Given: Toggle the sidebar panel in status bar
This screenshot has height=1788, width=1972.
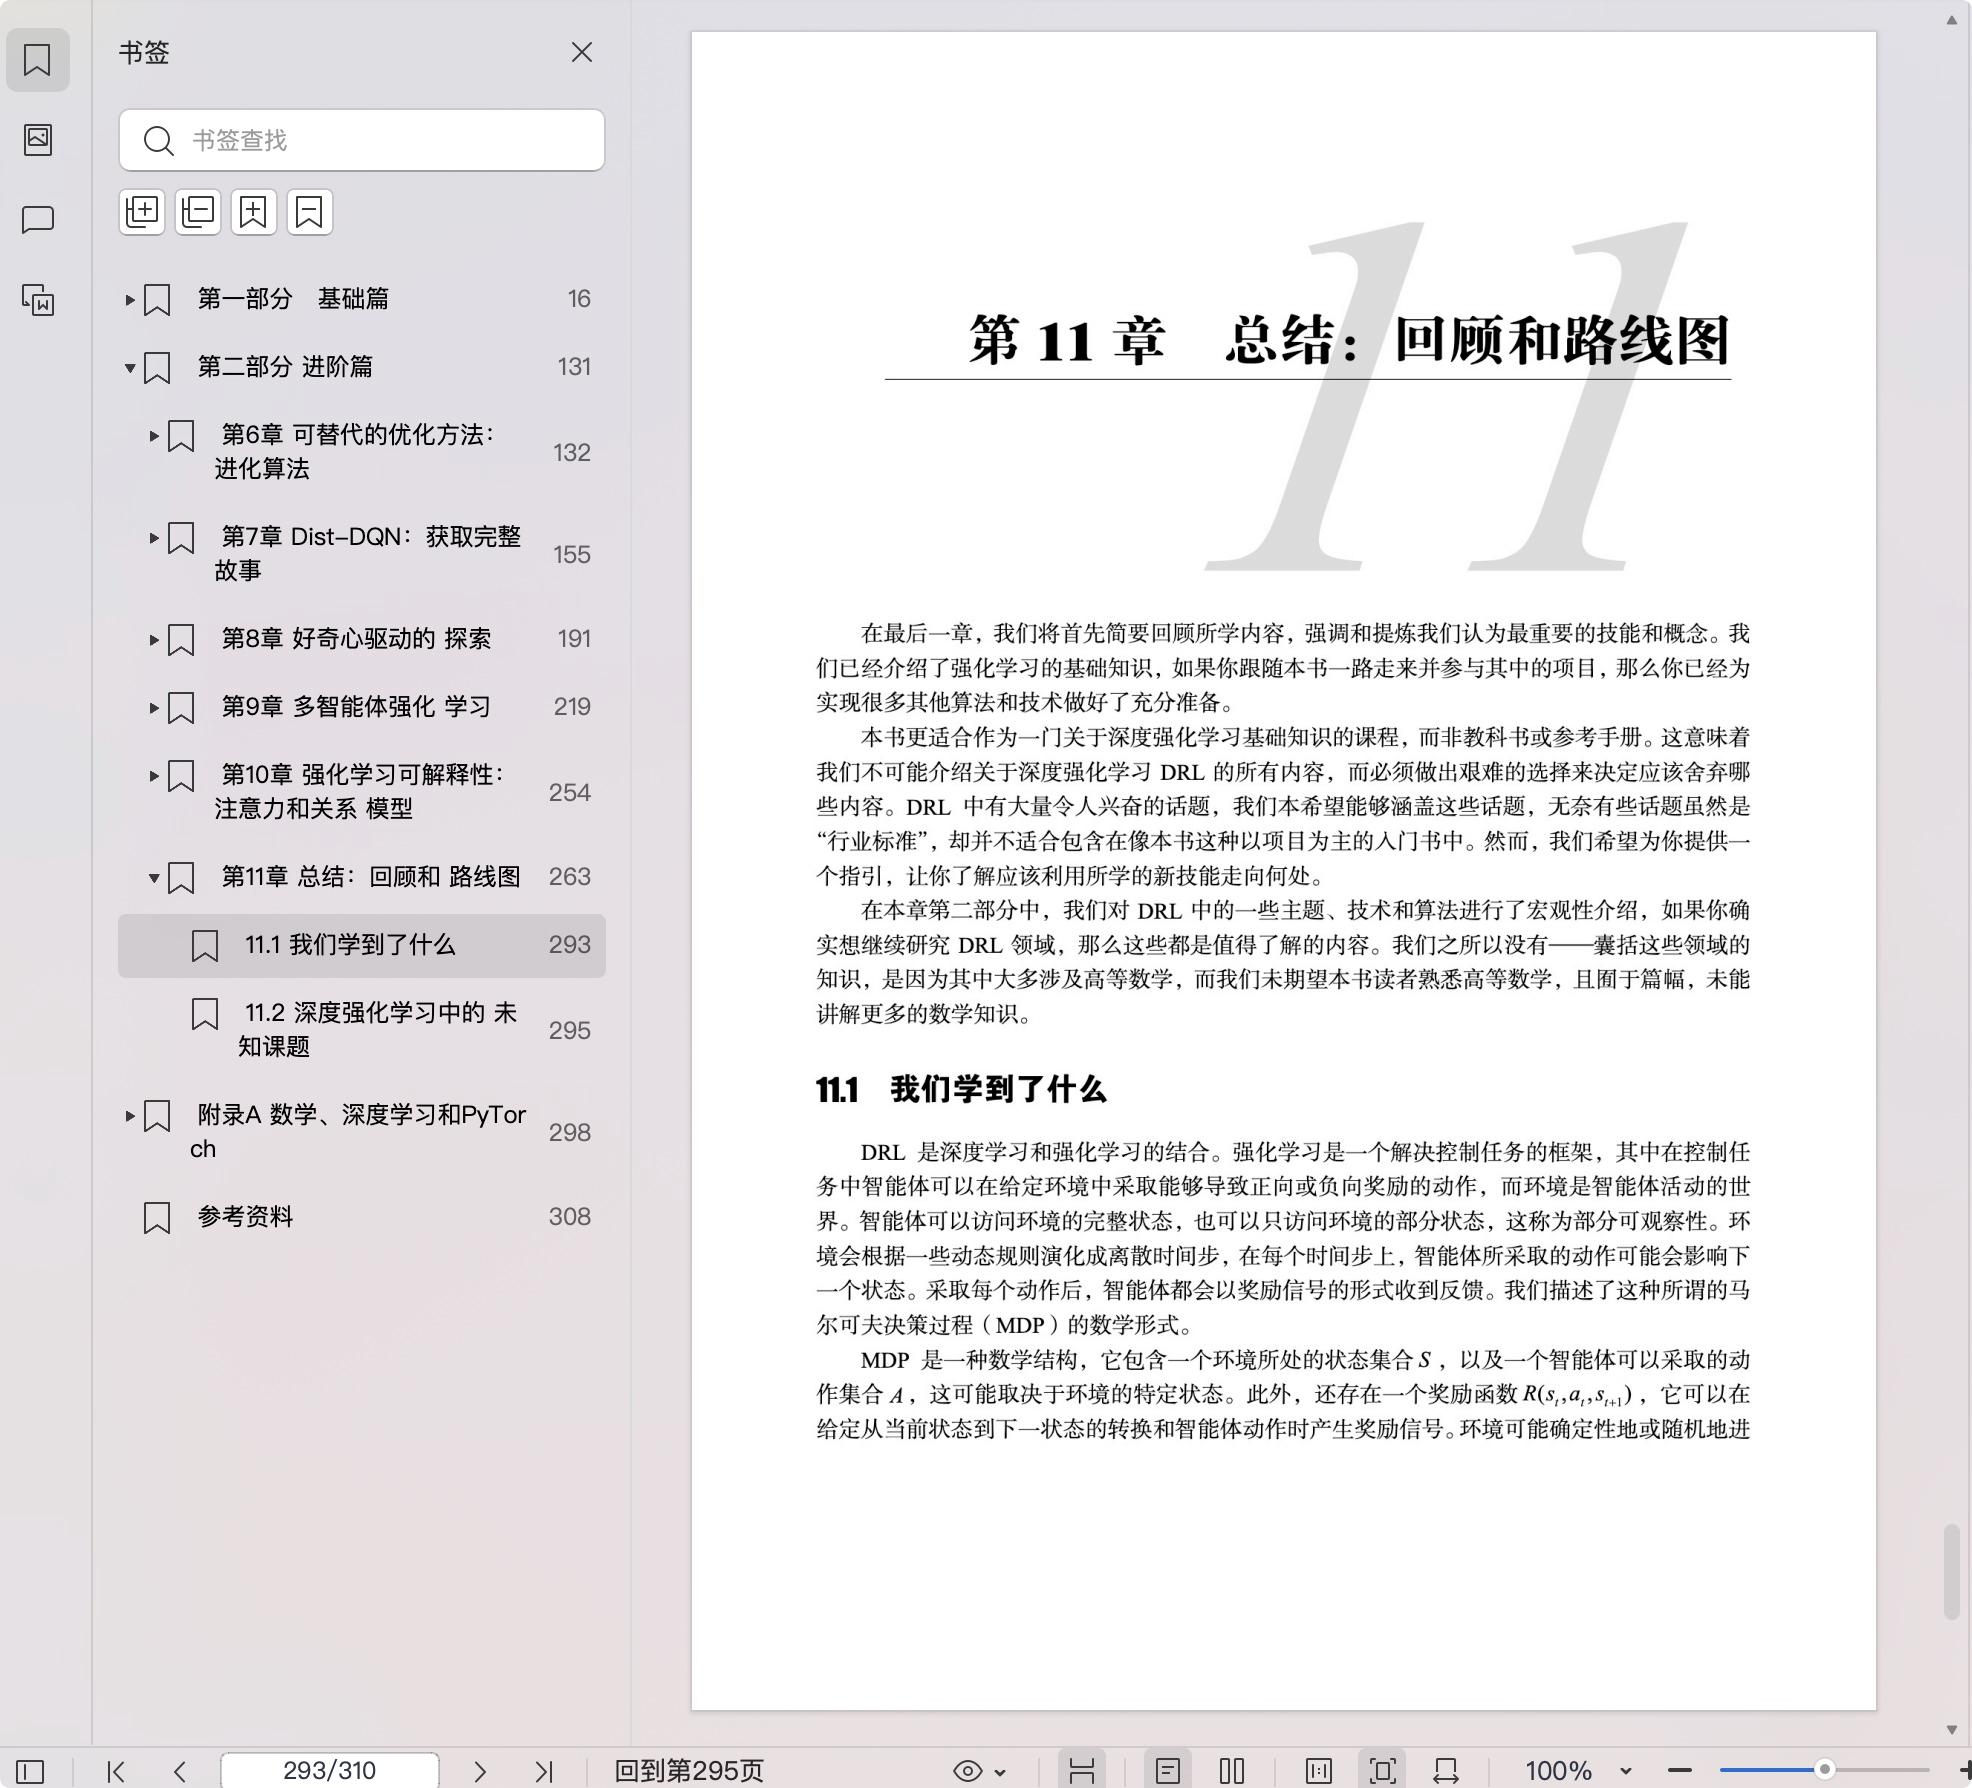Looking at the screenshot, I should point(30,1771).
